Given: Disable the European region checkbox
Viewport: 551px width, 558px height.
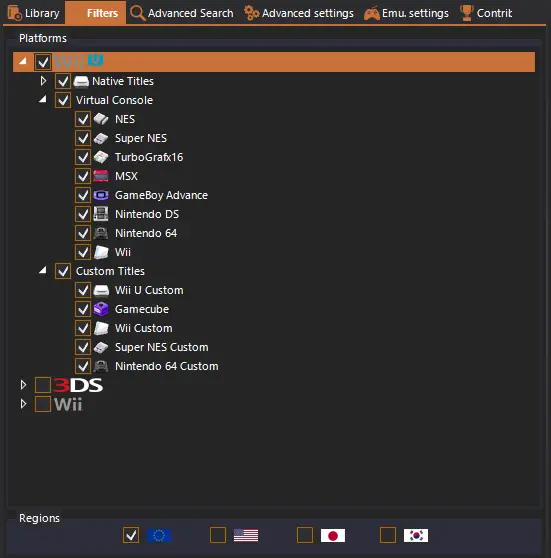Looking at the screenshot, I should [131, 535].
